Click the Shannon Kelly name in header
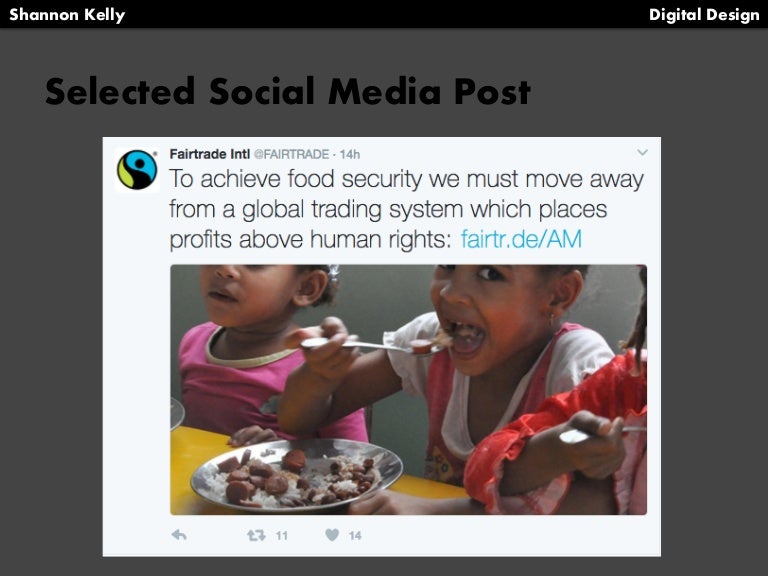768x576 pixels. [x=67, y=15]
